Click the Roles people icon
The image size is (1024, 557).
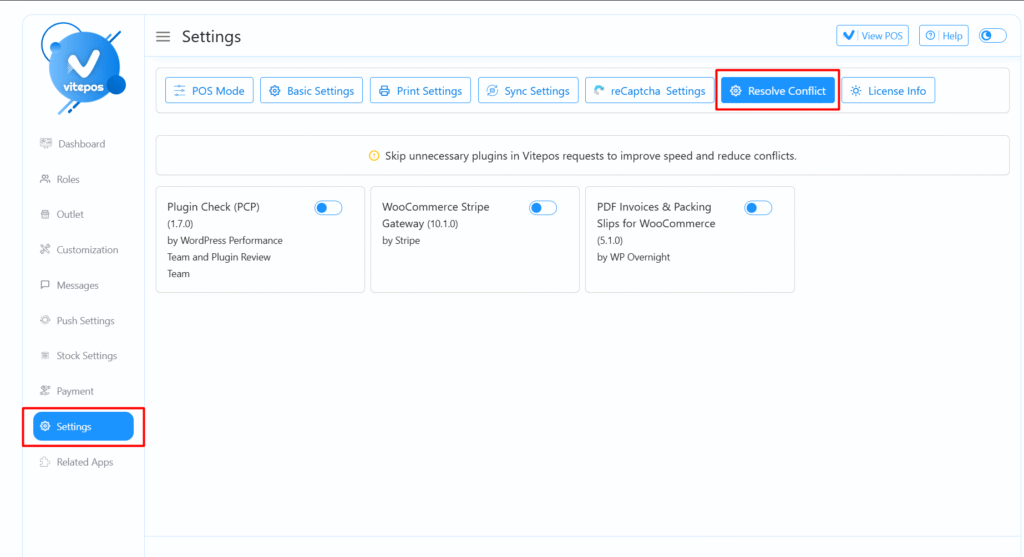(45, 179)
